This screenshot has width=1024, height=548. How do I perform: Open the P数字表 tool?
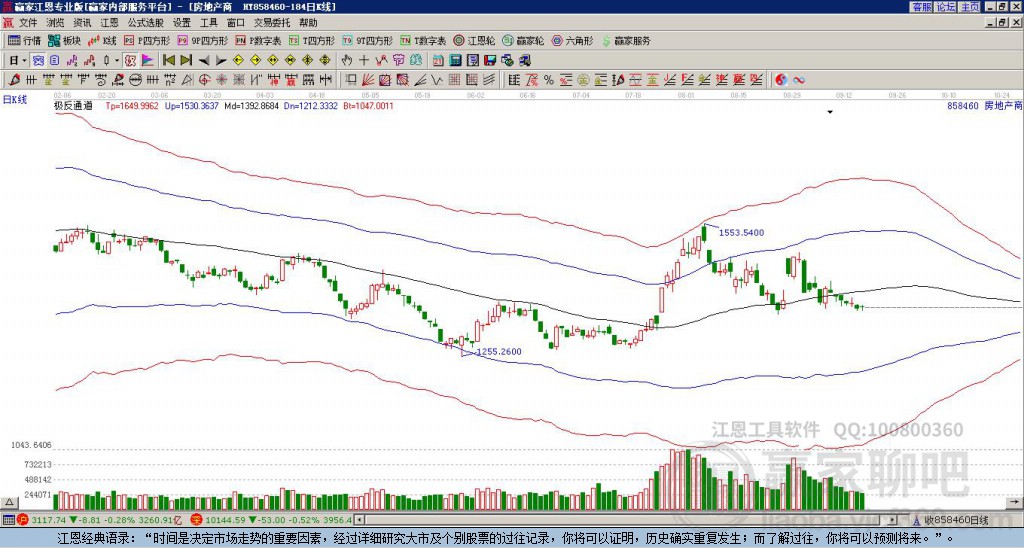pos(258,40)
